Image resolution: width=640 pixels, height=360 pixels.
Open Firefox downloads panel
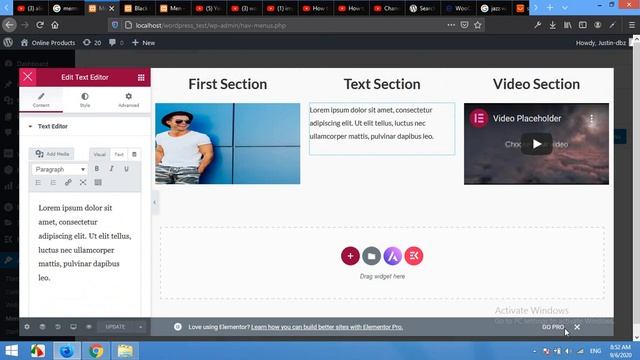(553, 25)
